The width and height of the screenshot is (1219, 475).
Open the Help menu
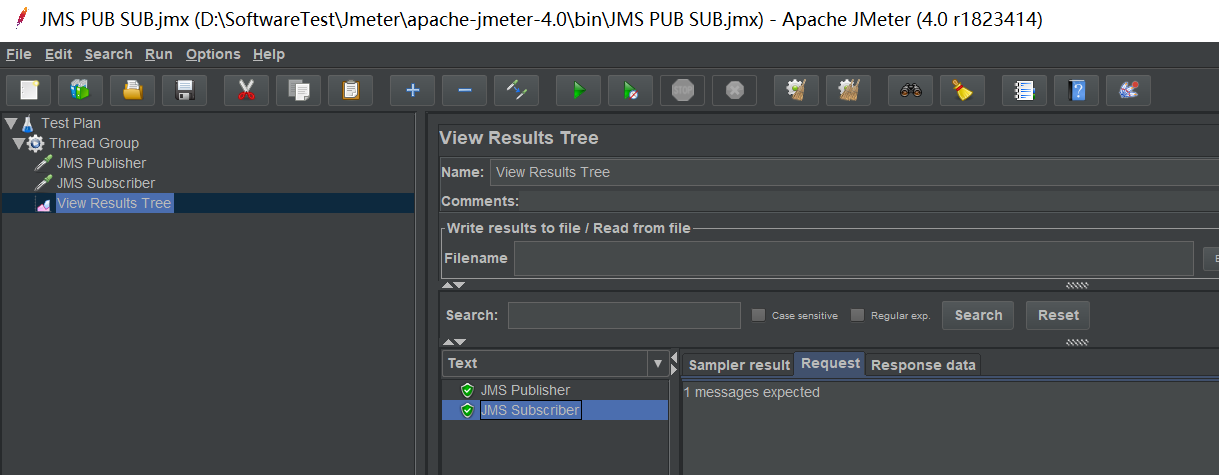269,54
